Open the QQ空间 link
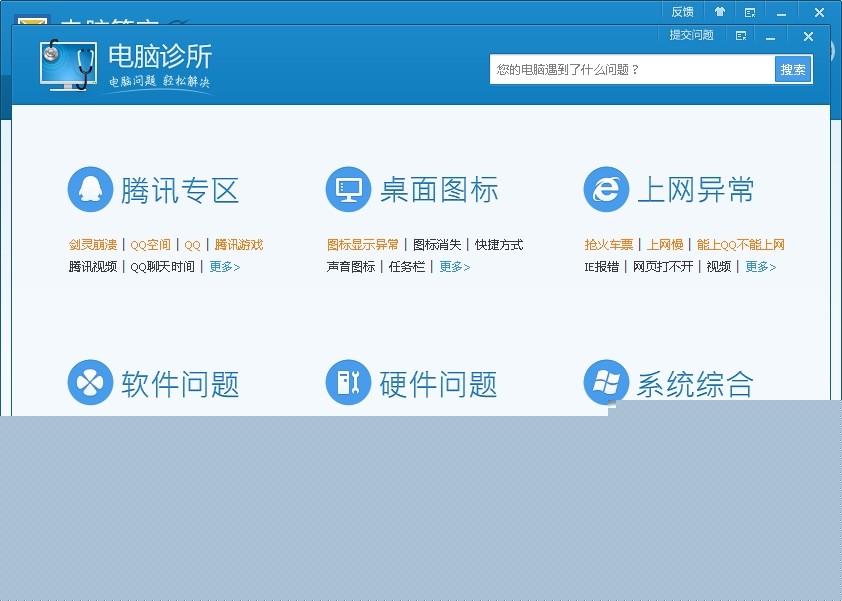This screenshot has width=842, height=601. coord(150,245)
